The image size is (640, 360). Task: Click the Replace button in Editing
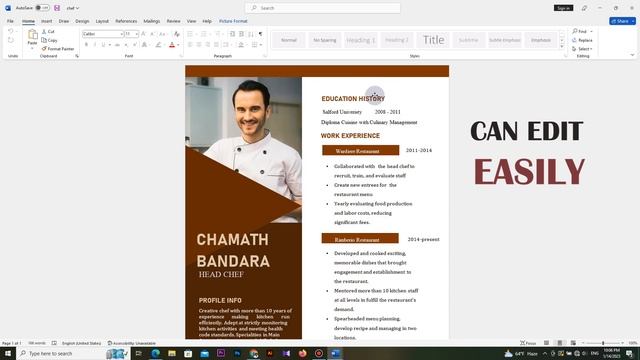point(582,40)
